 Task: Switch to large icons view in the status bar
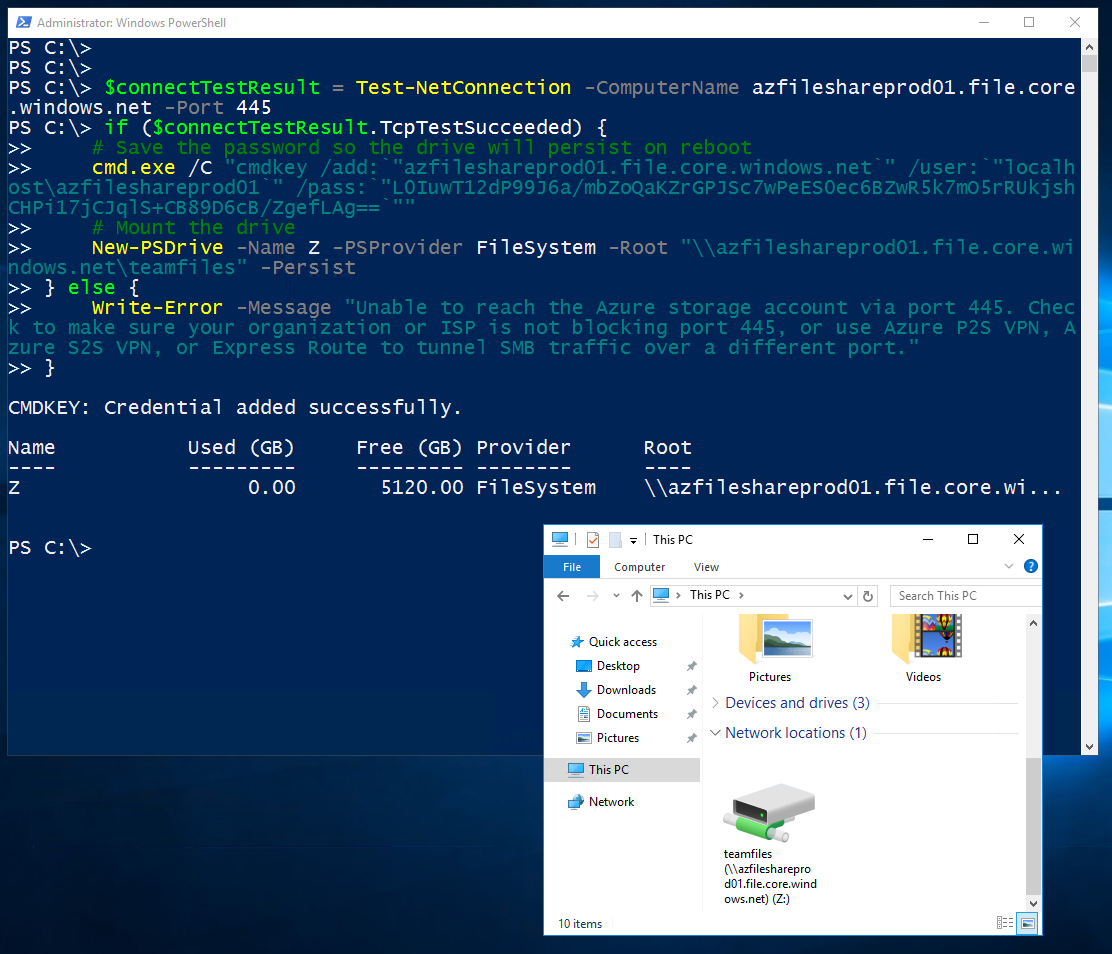(x=1028, y=923)
